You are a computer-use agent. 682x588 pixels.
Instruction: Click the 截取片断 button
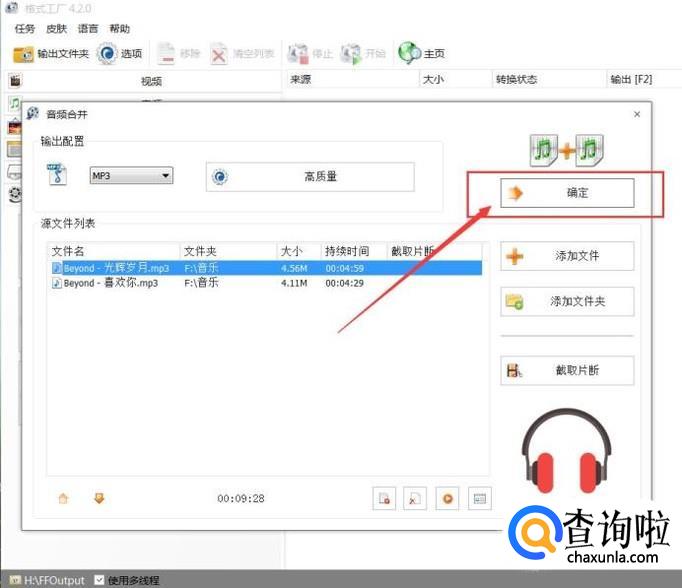tap(567, 371)
